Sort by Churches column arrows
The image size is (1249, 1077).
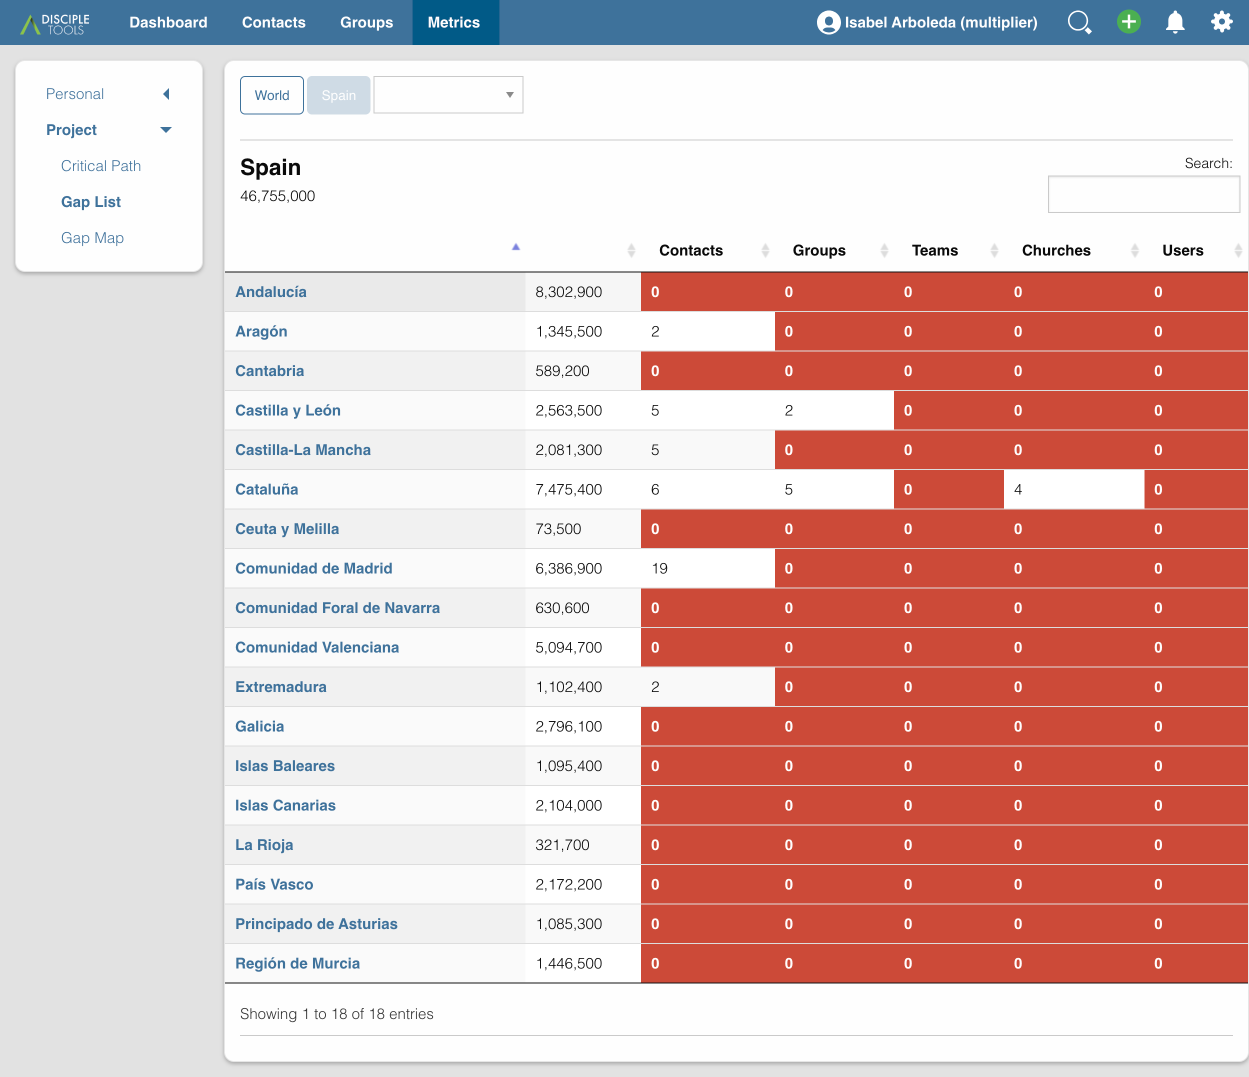pos(1135,251)
